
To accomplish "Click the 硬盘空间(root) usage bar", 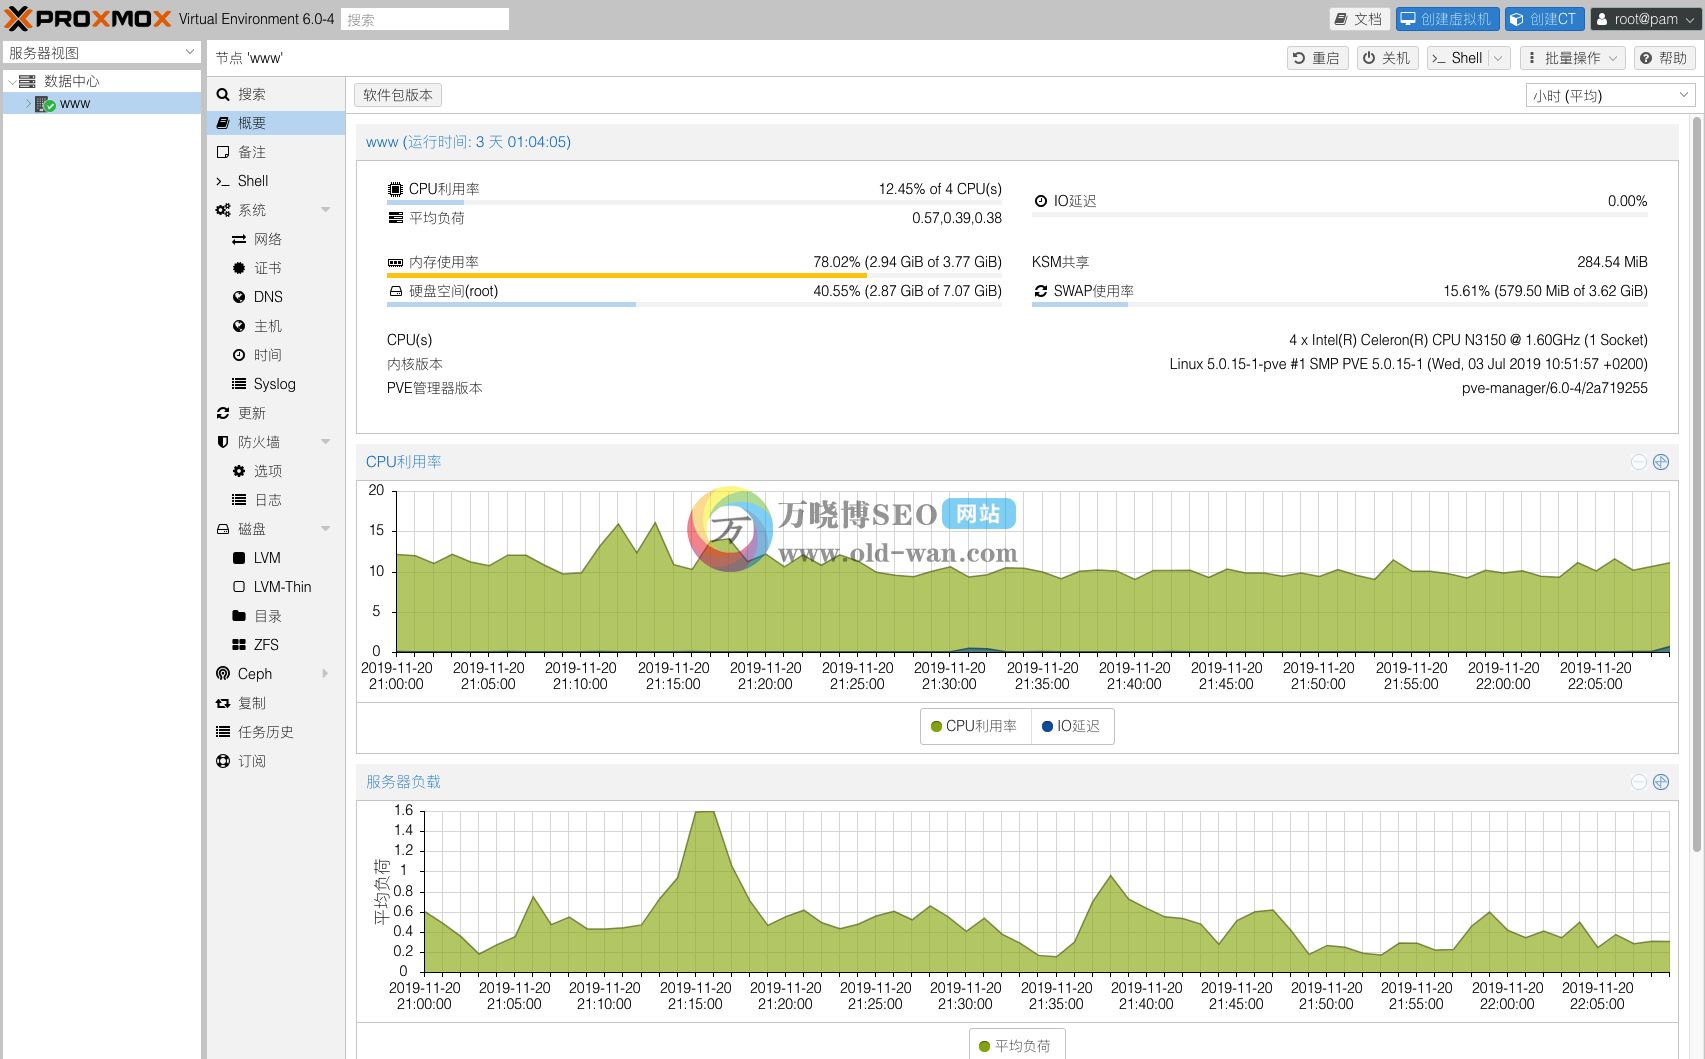I will (x=694, y=304).
